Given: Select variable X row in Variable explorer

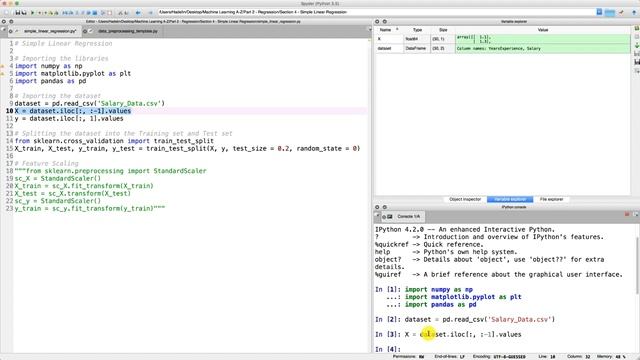Looking at the screenshot, I should (x=502, y=39).
